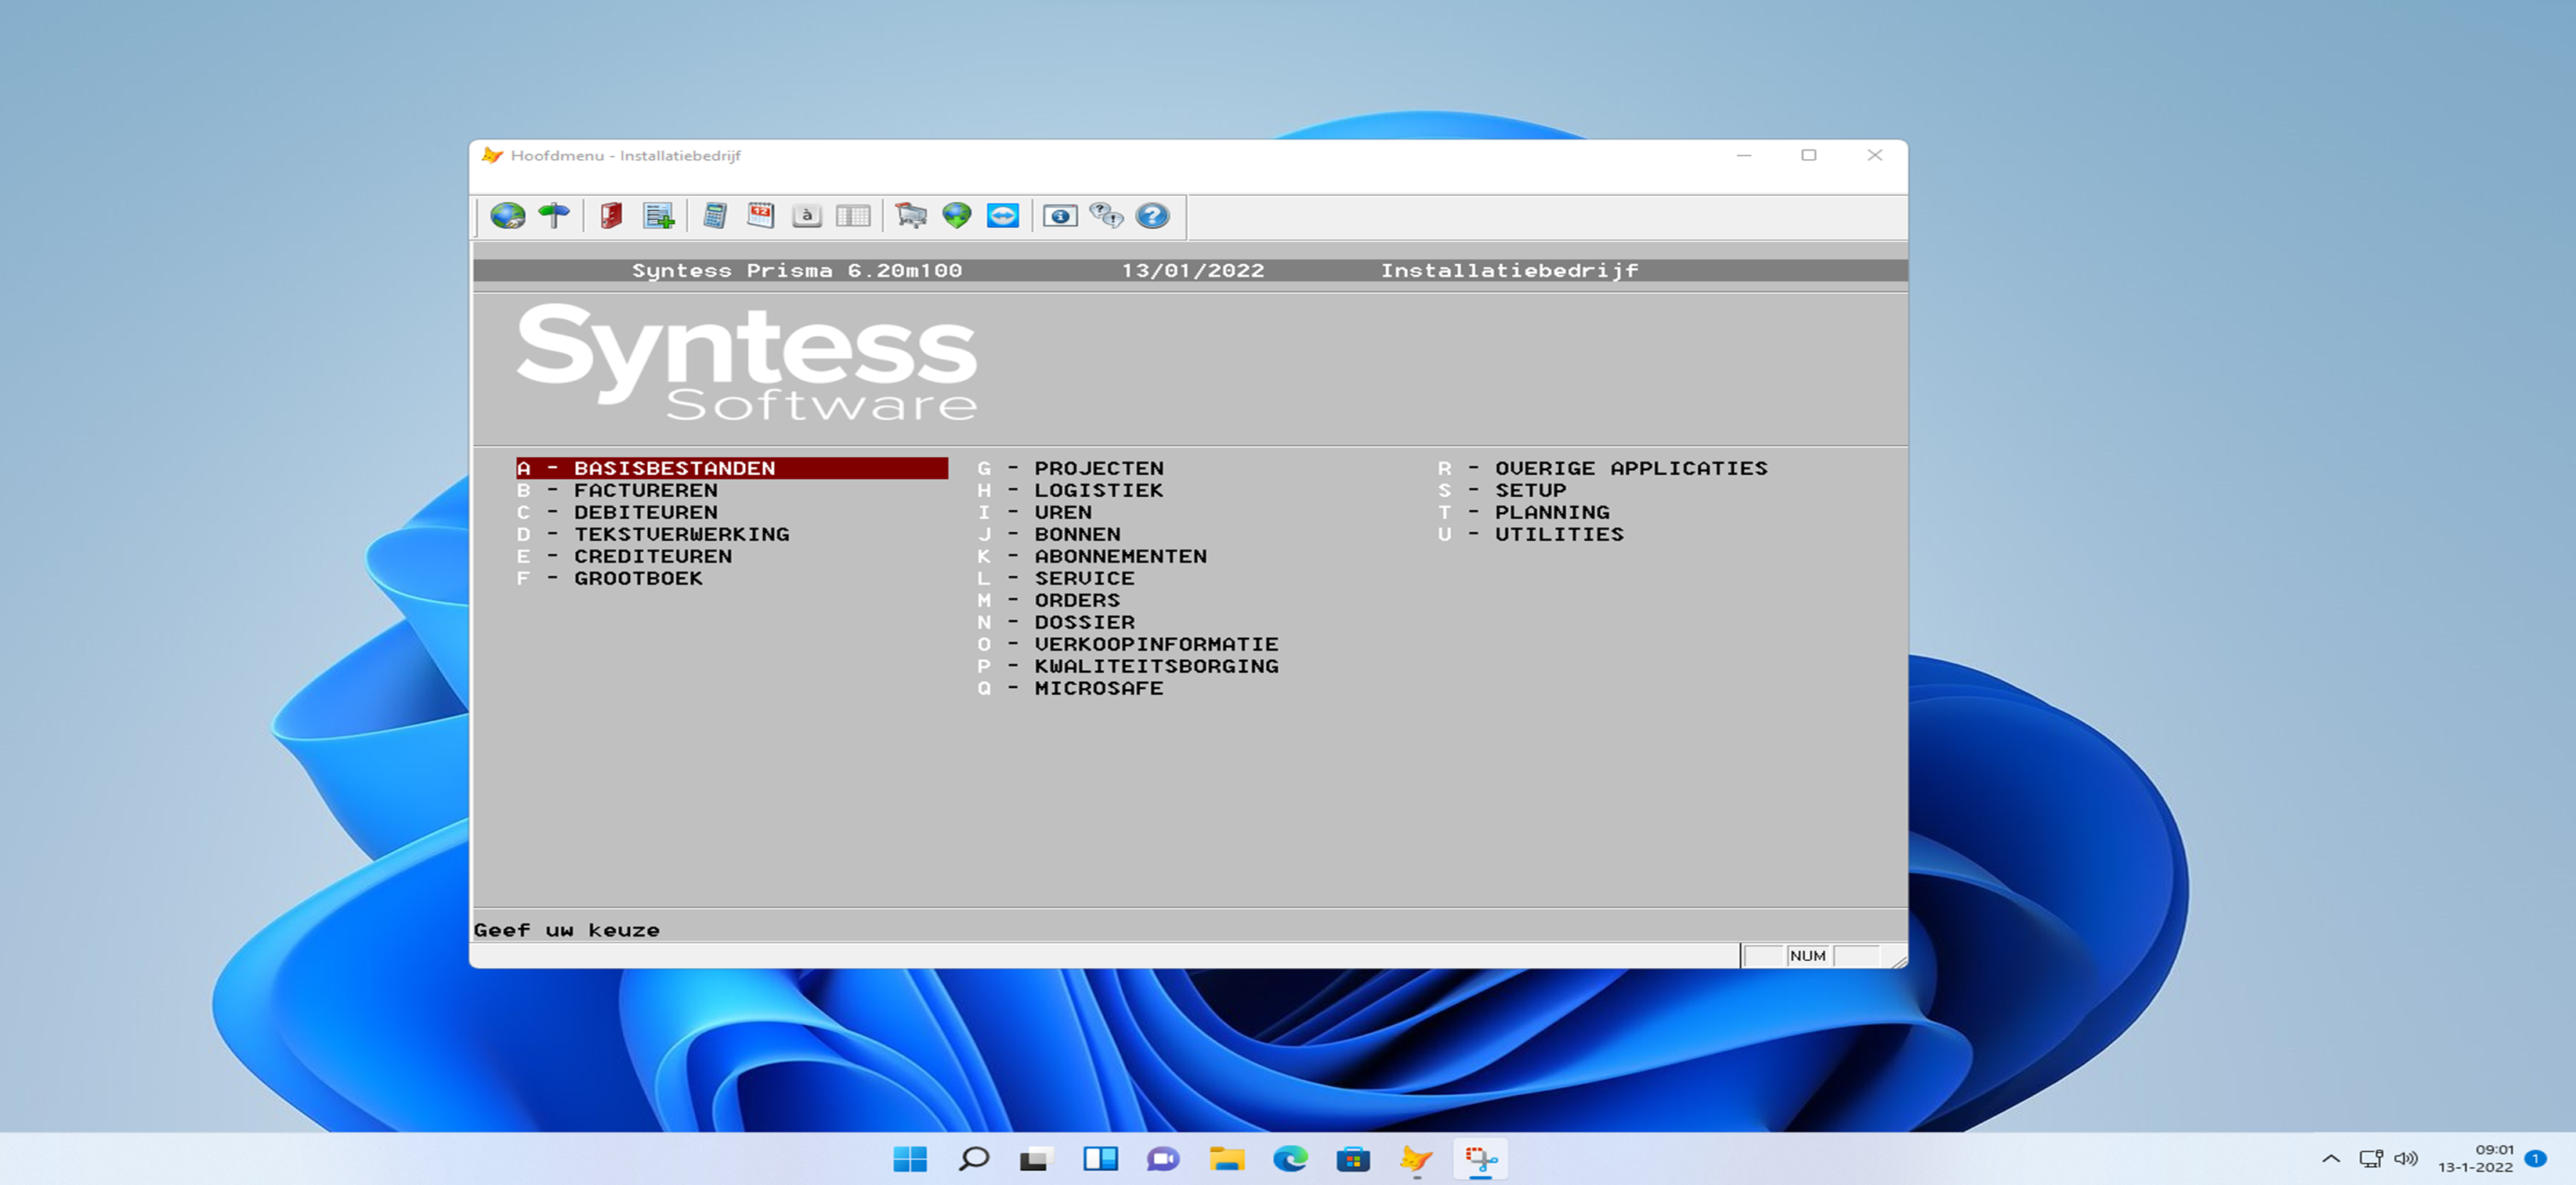
Task: Click the green-blue signpost toolbar icon
Action: pos(554,216)
